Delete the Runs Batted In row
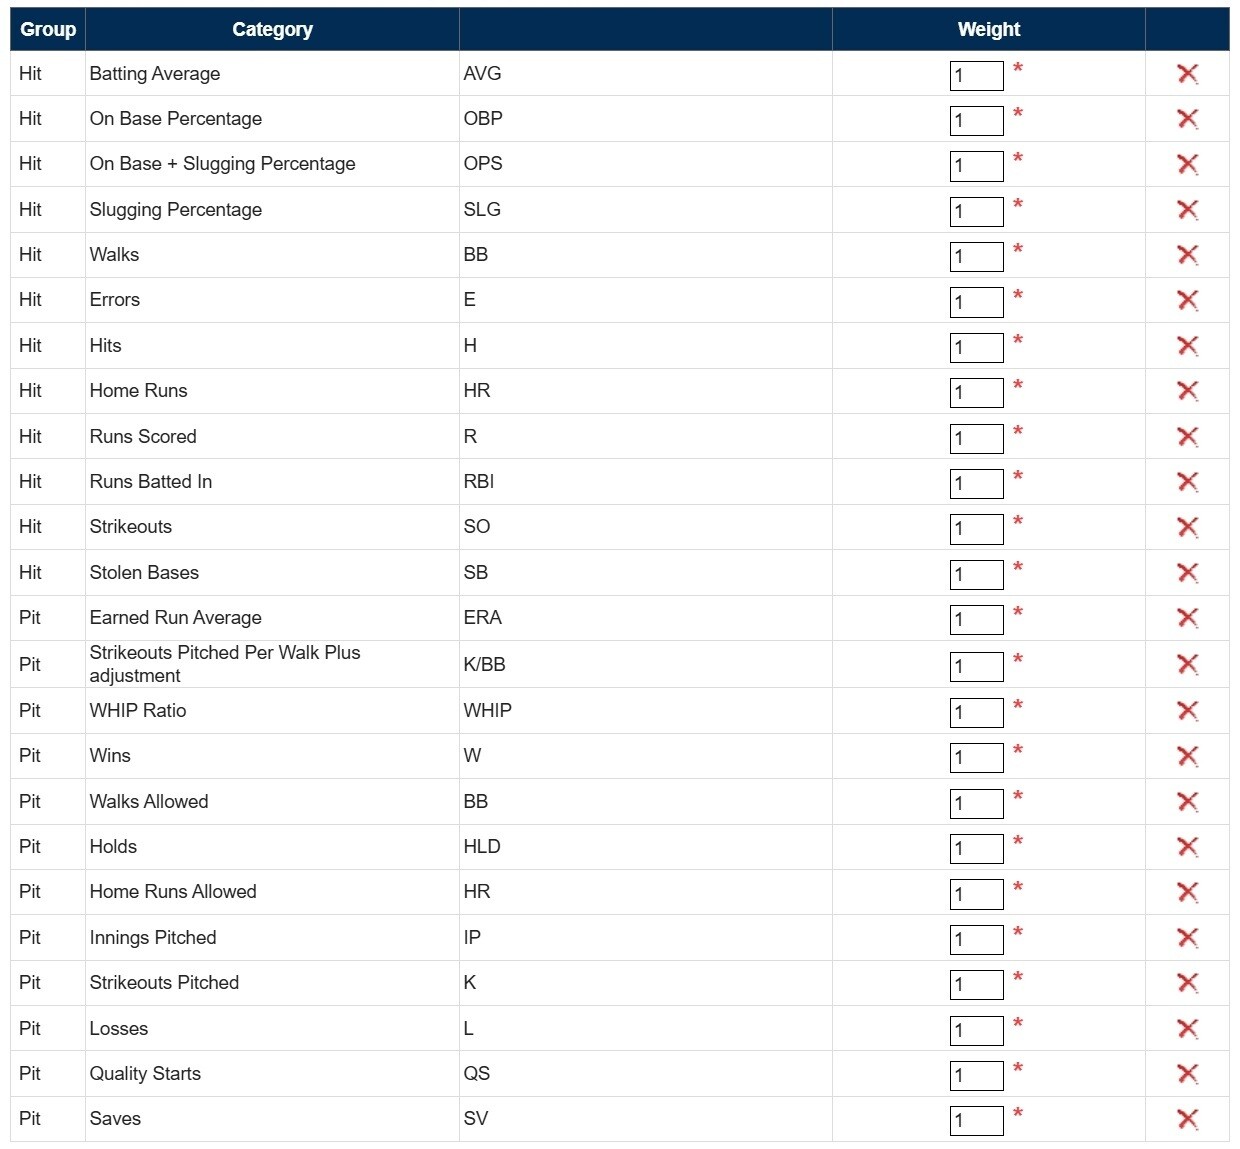 pyautogui.click(x=1187, y=482)
